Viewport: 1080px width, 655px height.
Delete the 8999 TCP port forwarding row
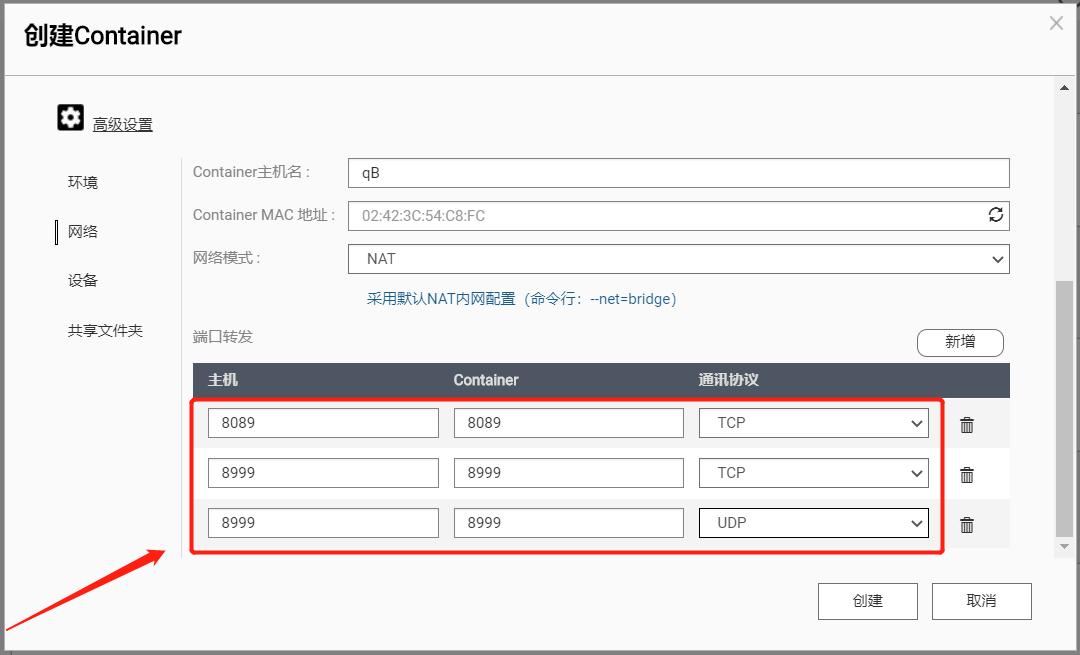pyautogui.click(x=967, y=475)
